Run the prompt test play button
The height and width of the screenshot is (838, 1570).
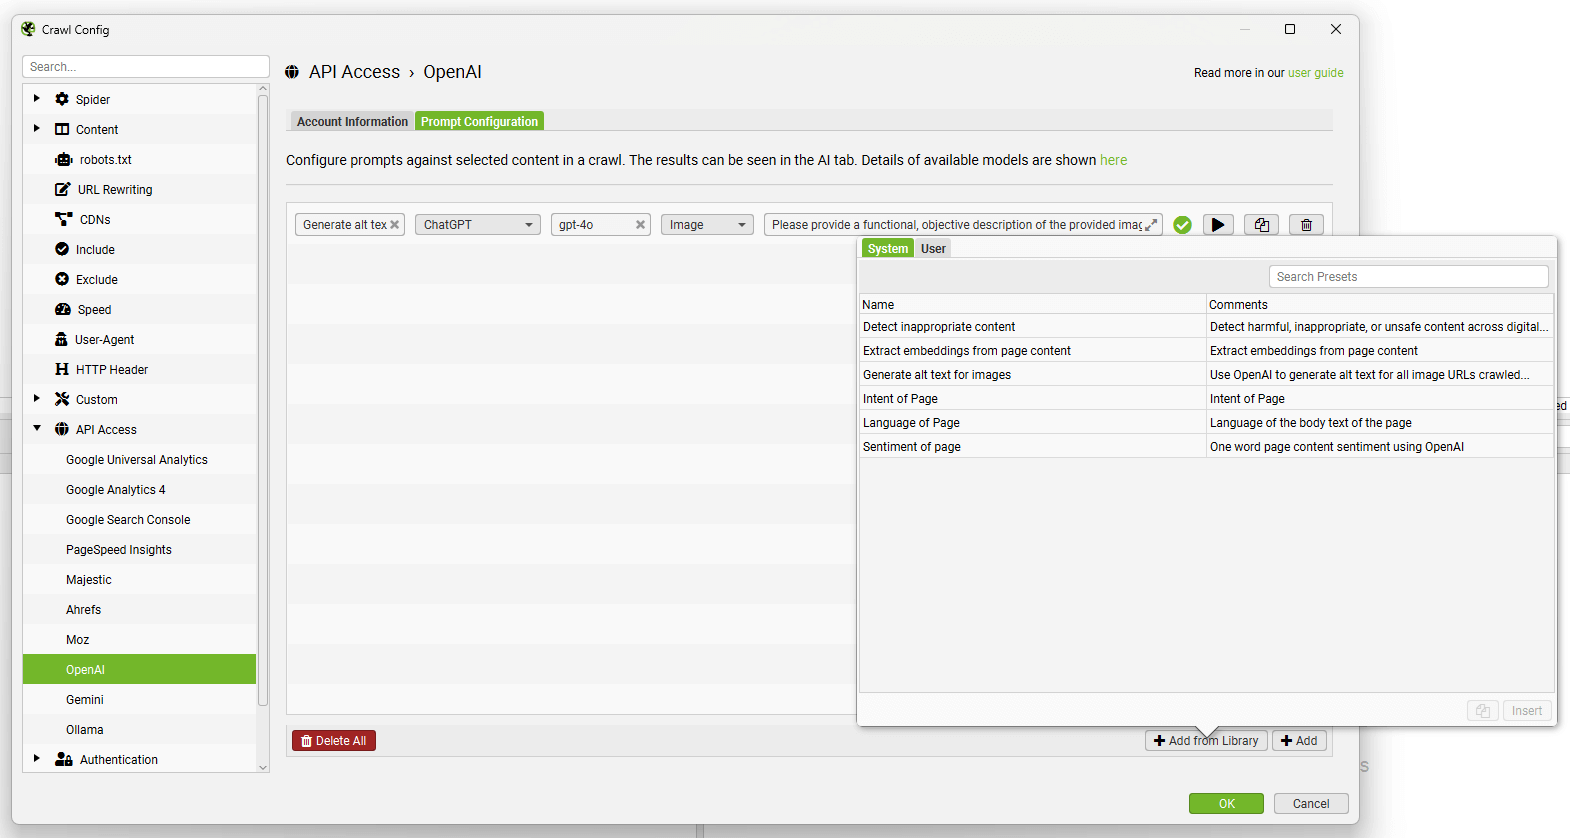1217,225
